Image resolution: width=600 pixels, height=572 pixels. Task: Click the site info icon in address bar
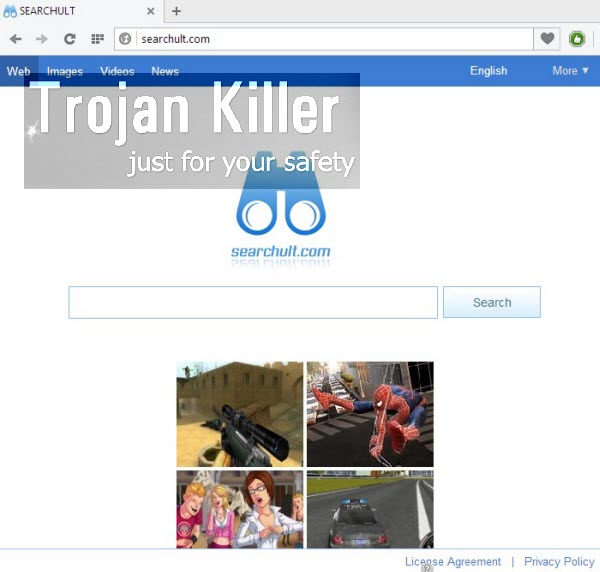125,39
